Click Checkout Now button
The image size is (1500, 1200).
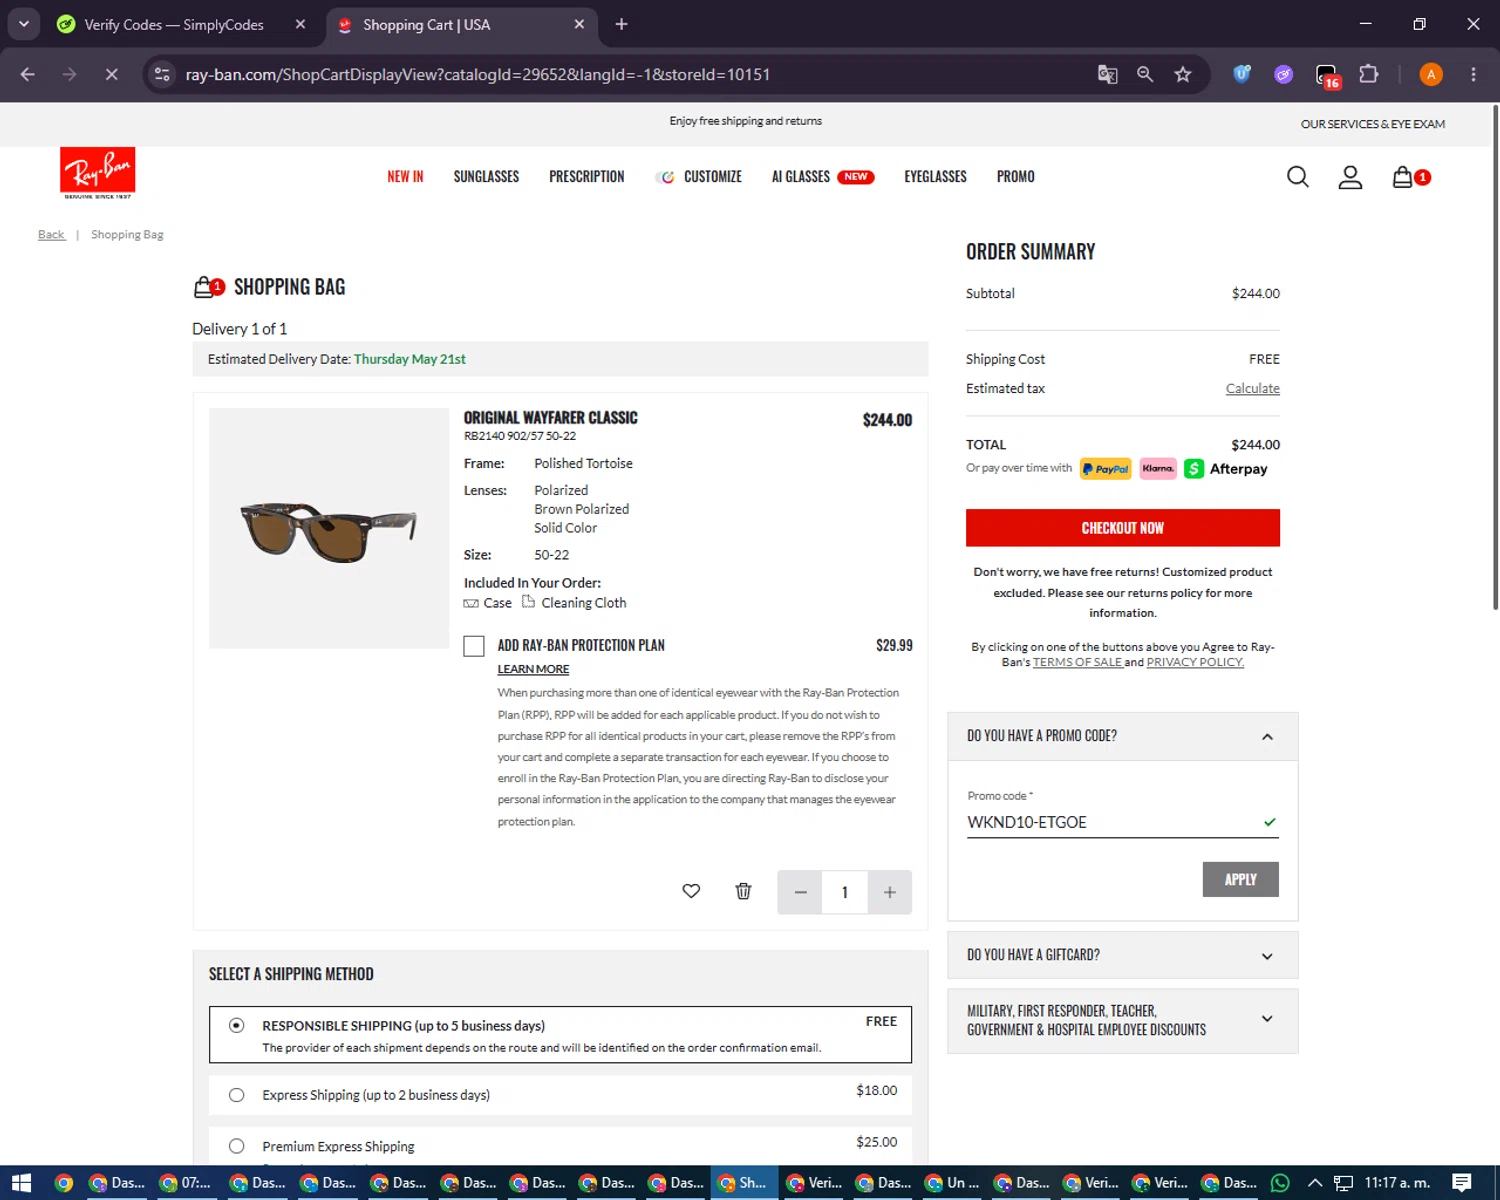pos(1122,528)
